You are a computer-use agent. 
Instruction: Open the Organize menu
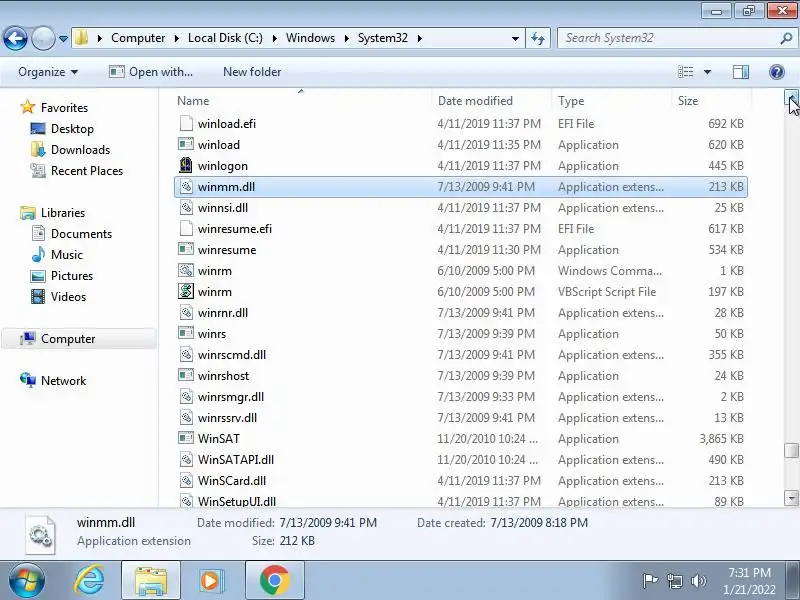pyautogui.click(x=48, y=72)
